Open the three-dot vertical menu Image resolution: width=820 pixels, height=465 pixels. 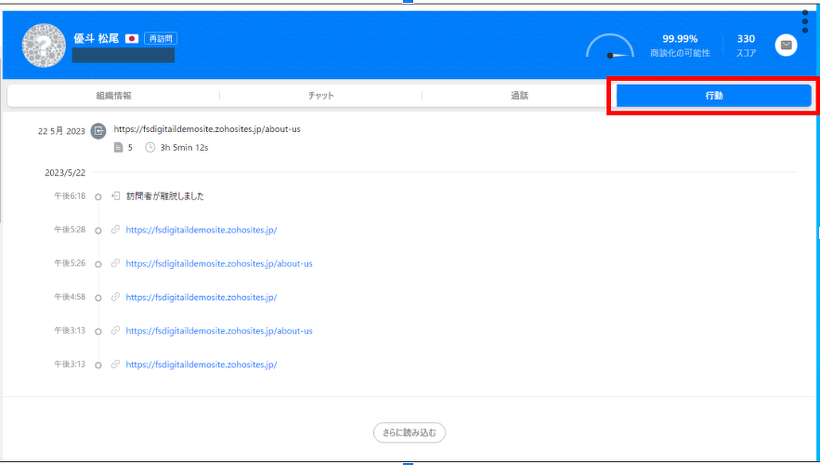pos(805,22)
